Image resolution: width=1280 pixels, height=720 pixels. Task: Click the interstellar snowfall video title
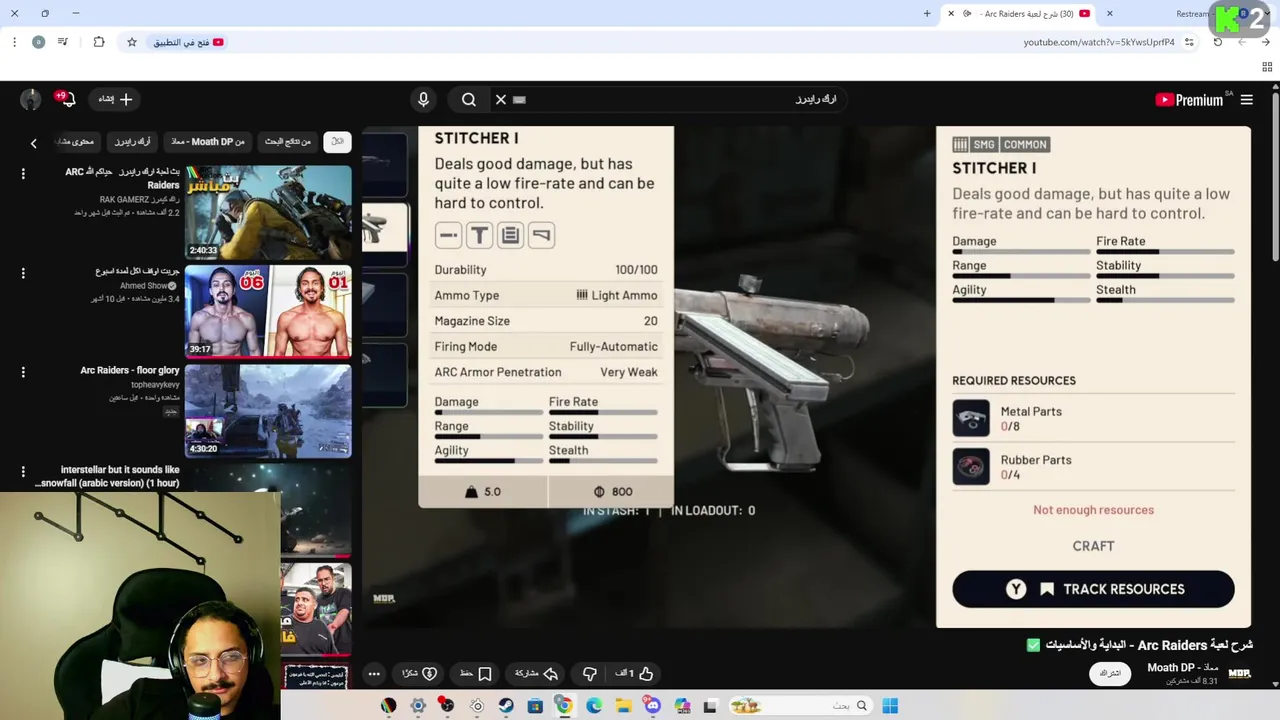(x=108, y=476)
